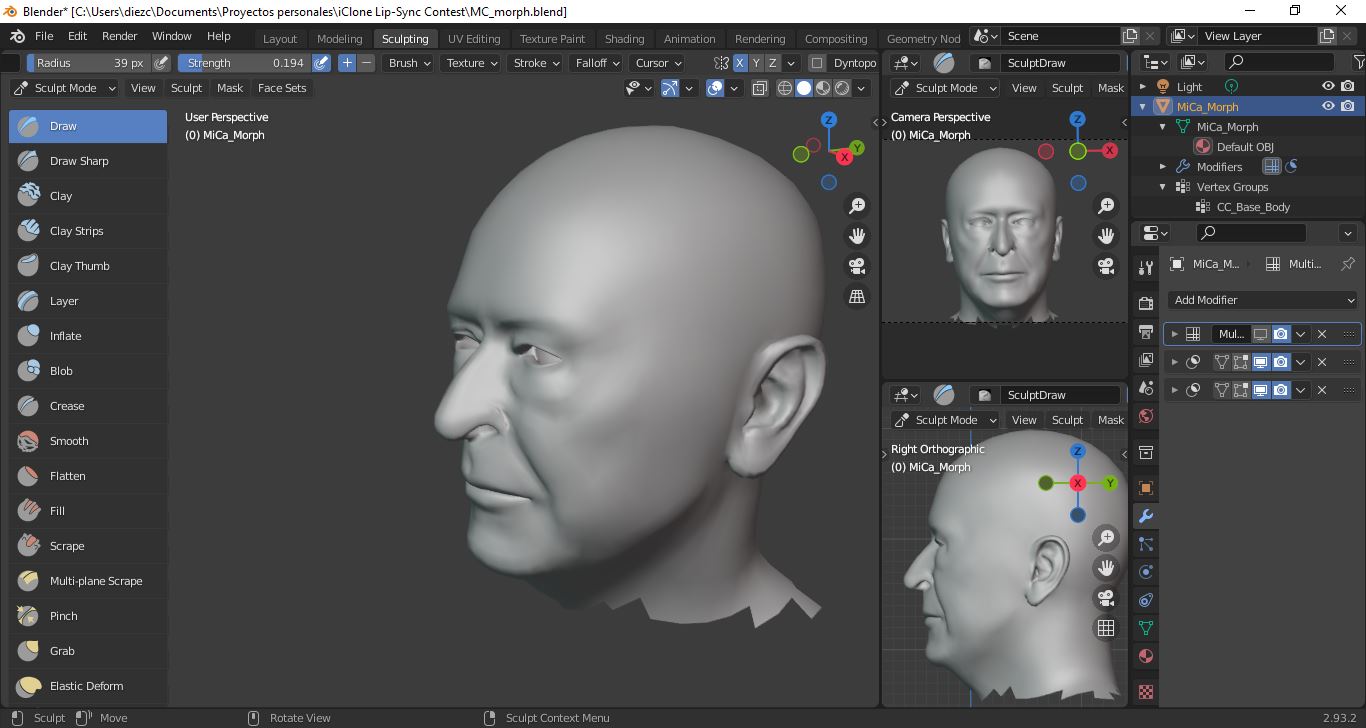Open the Material properties tab
The image size is (1366, 728).
1146,656
